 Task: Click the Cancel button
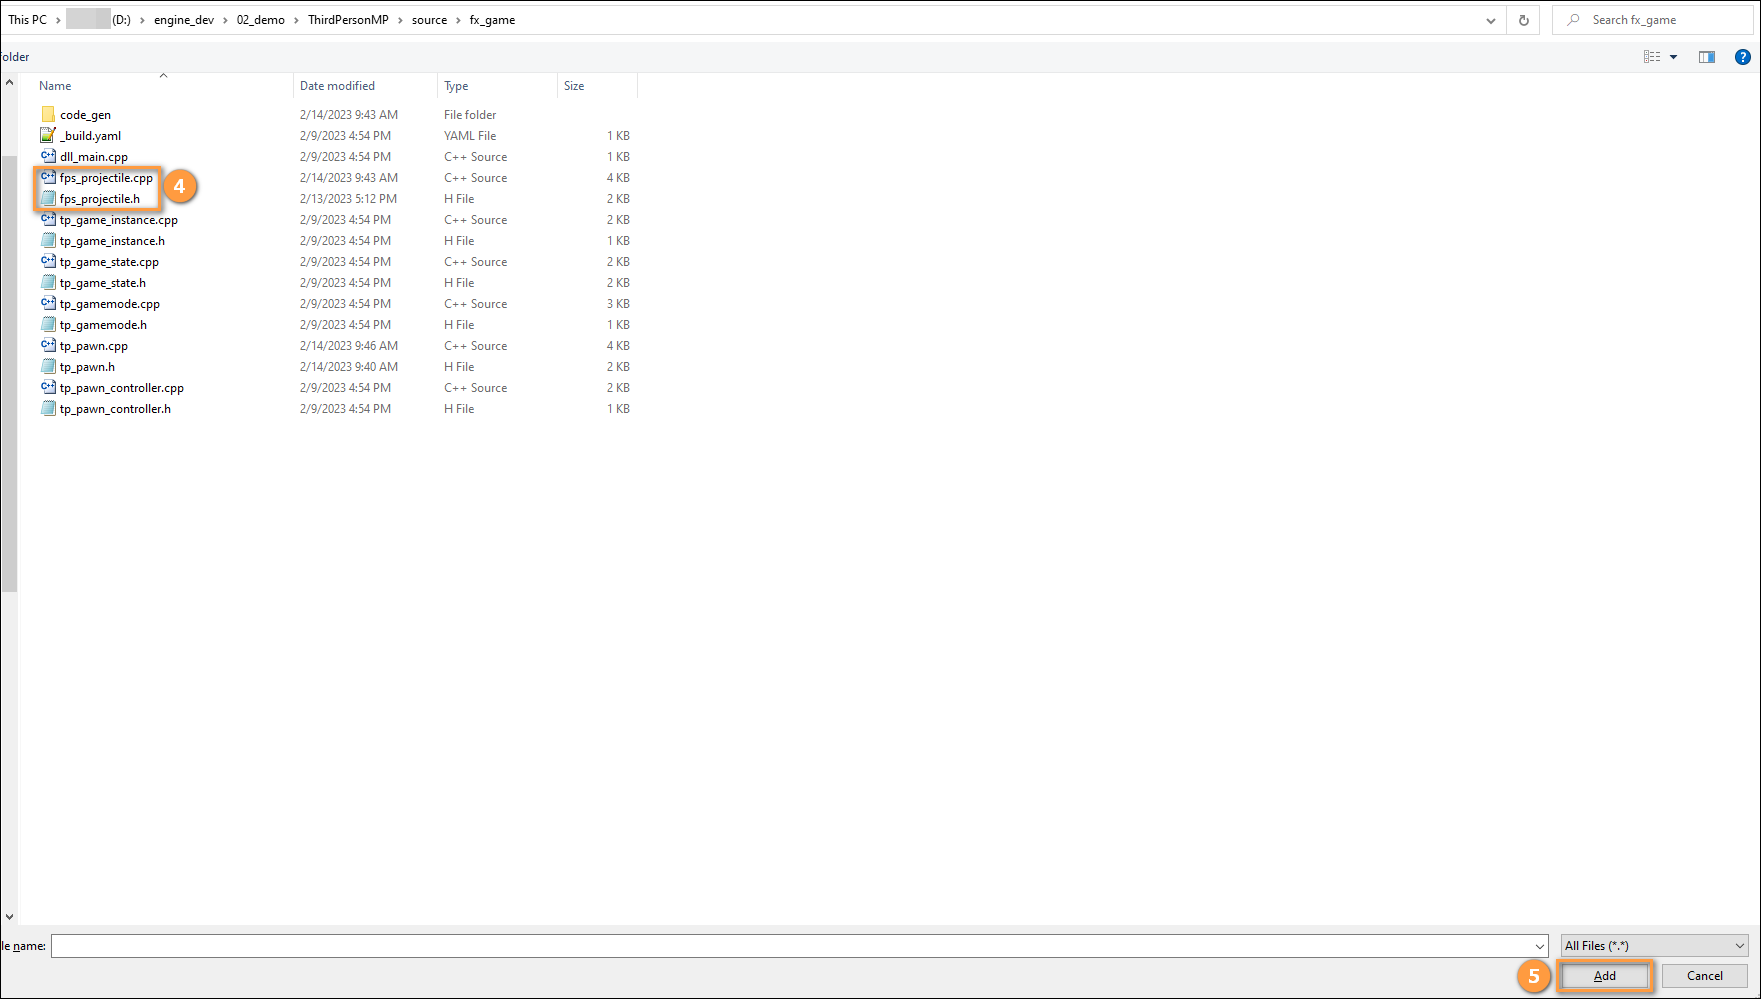[1704, 976]
